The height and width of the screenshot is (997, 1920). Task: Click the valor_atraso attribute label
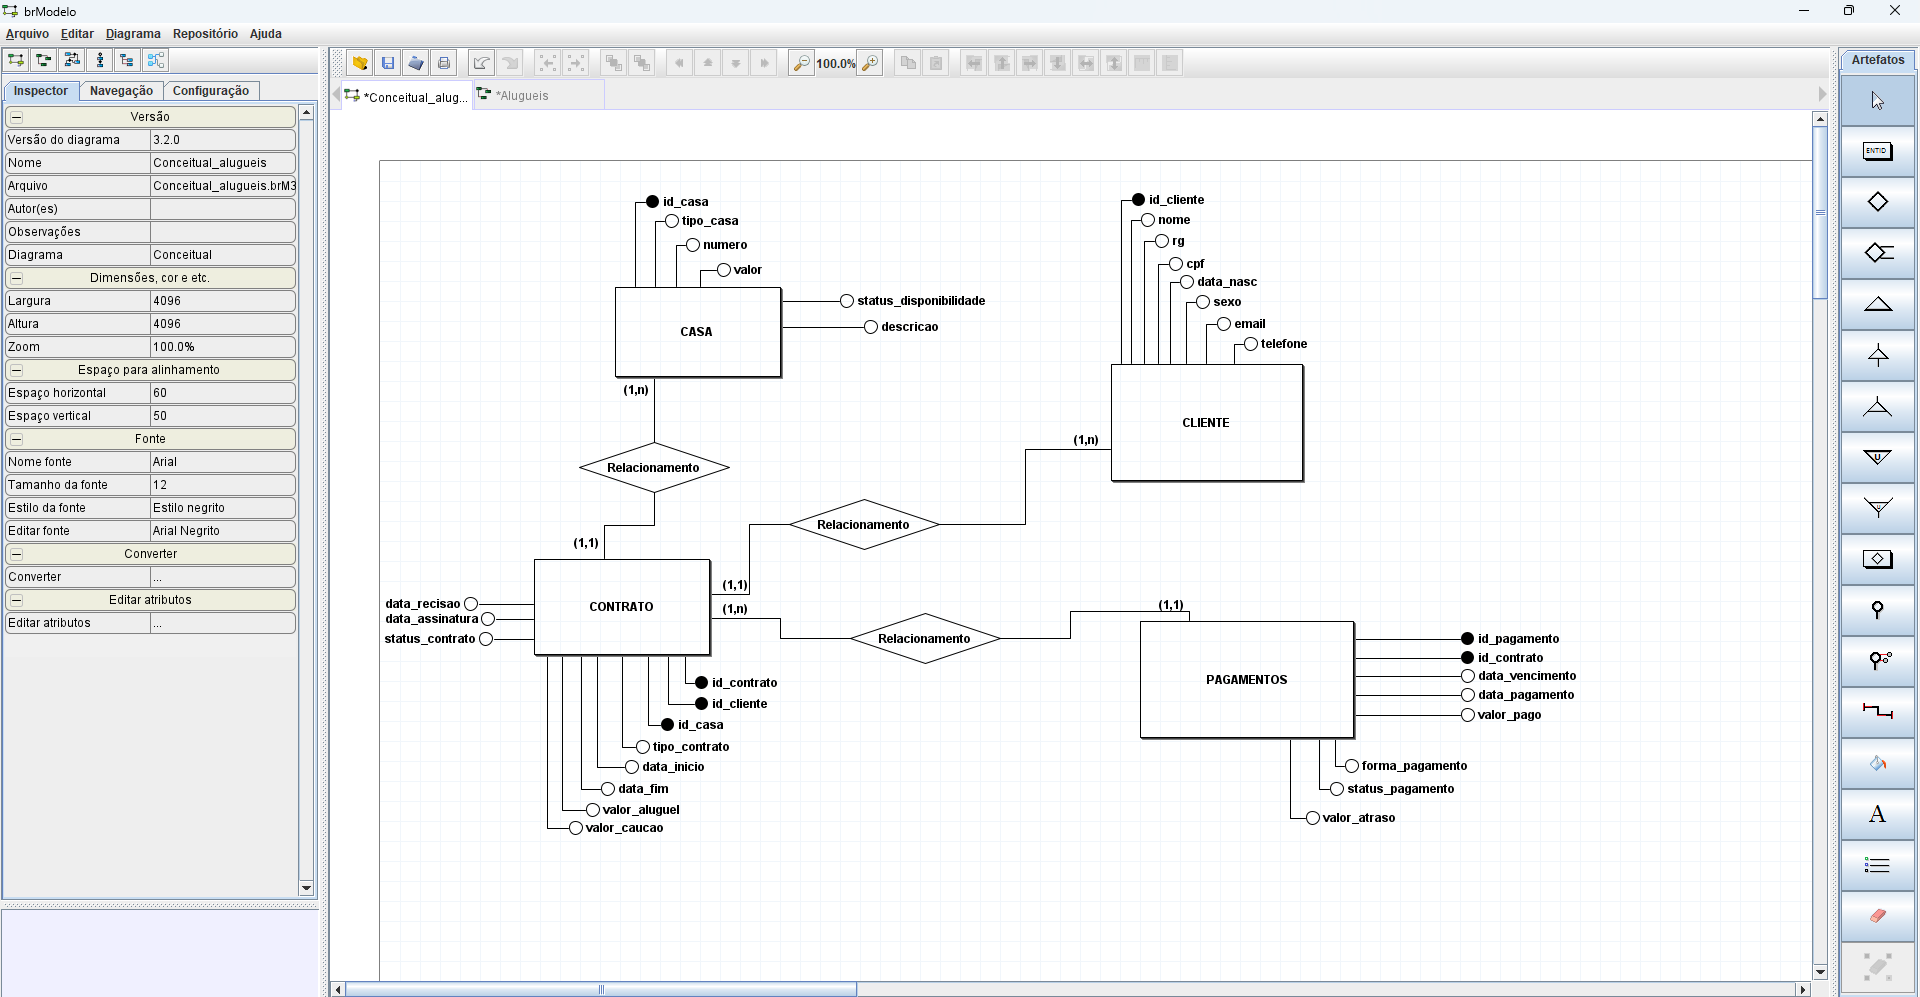click(1359, 818)
